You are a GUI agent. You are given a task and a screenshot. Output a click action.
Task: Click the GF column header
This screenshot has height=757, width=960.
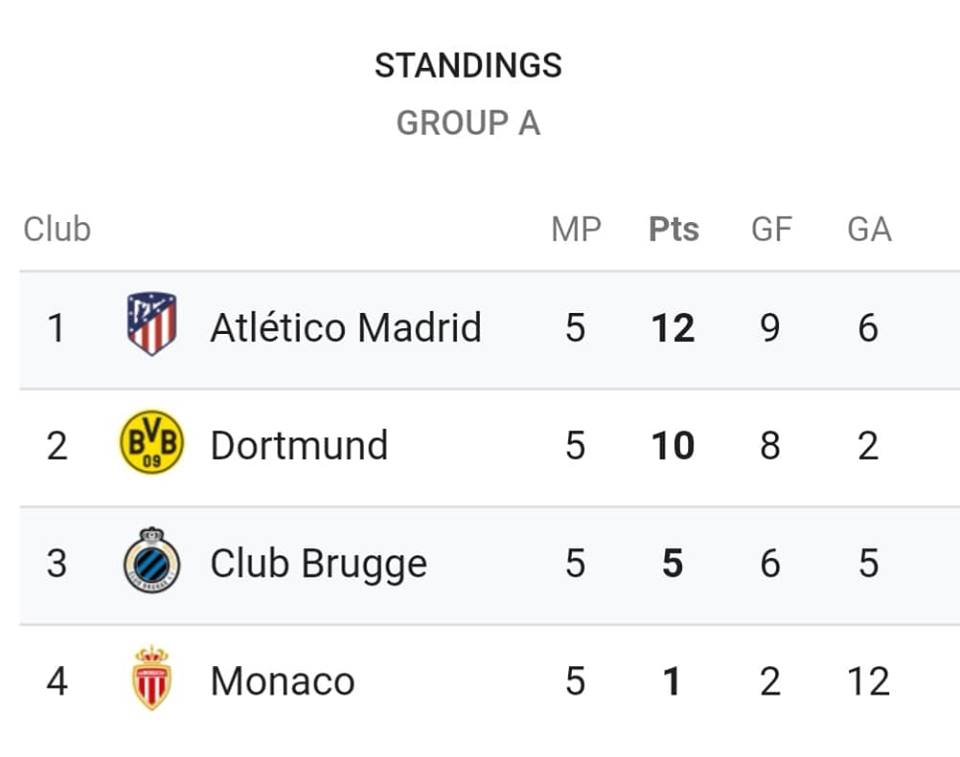pyautogui.click(x=771, y=230)
